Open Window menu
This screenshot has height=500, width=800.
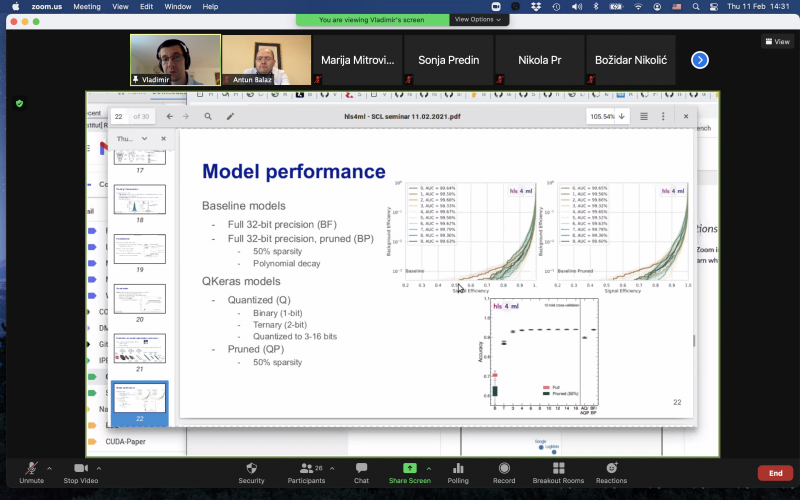(x=178, y=7)
